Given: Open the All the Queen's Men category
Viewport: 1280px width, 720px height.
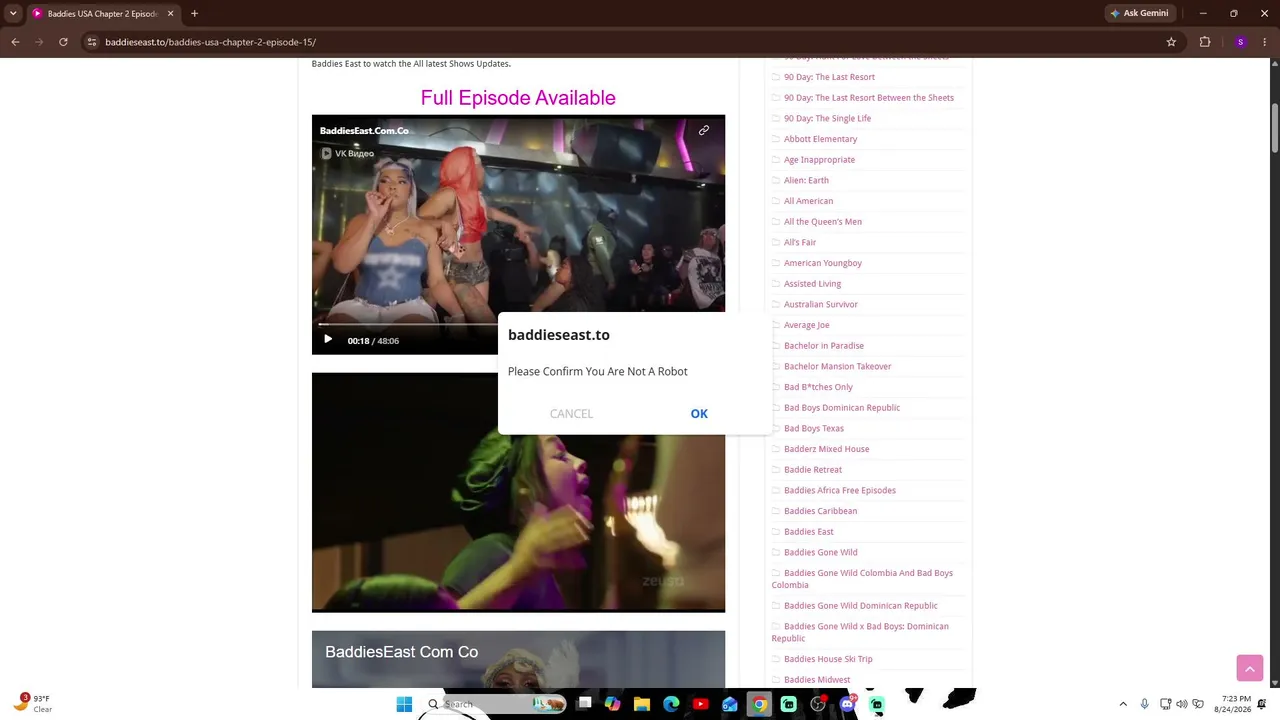Looking at the screenshot, I should pyautogui.click(x=823, y=222).
